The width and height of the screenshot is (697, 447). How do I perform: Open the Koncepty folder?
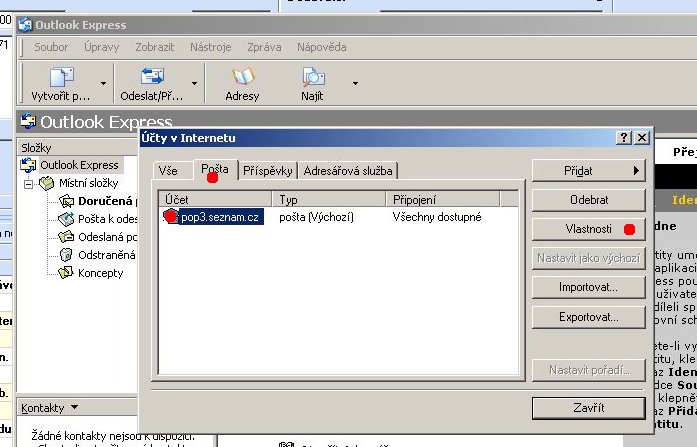[100, 273]
